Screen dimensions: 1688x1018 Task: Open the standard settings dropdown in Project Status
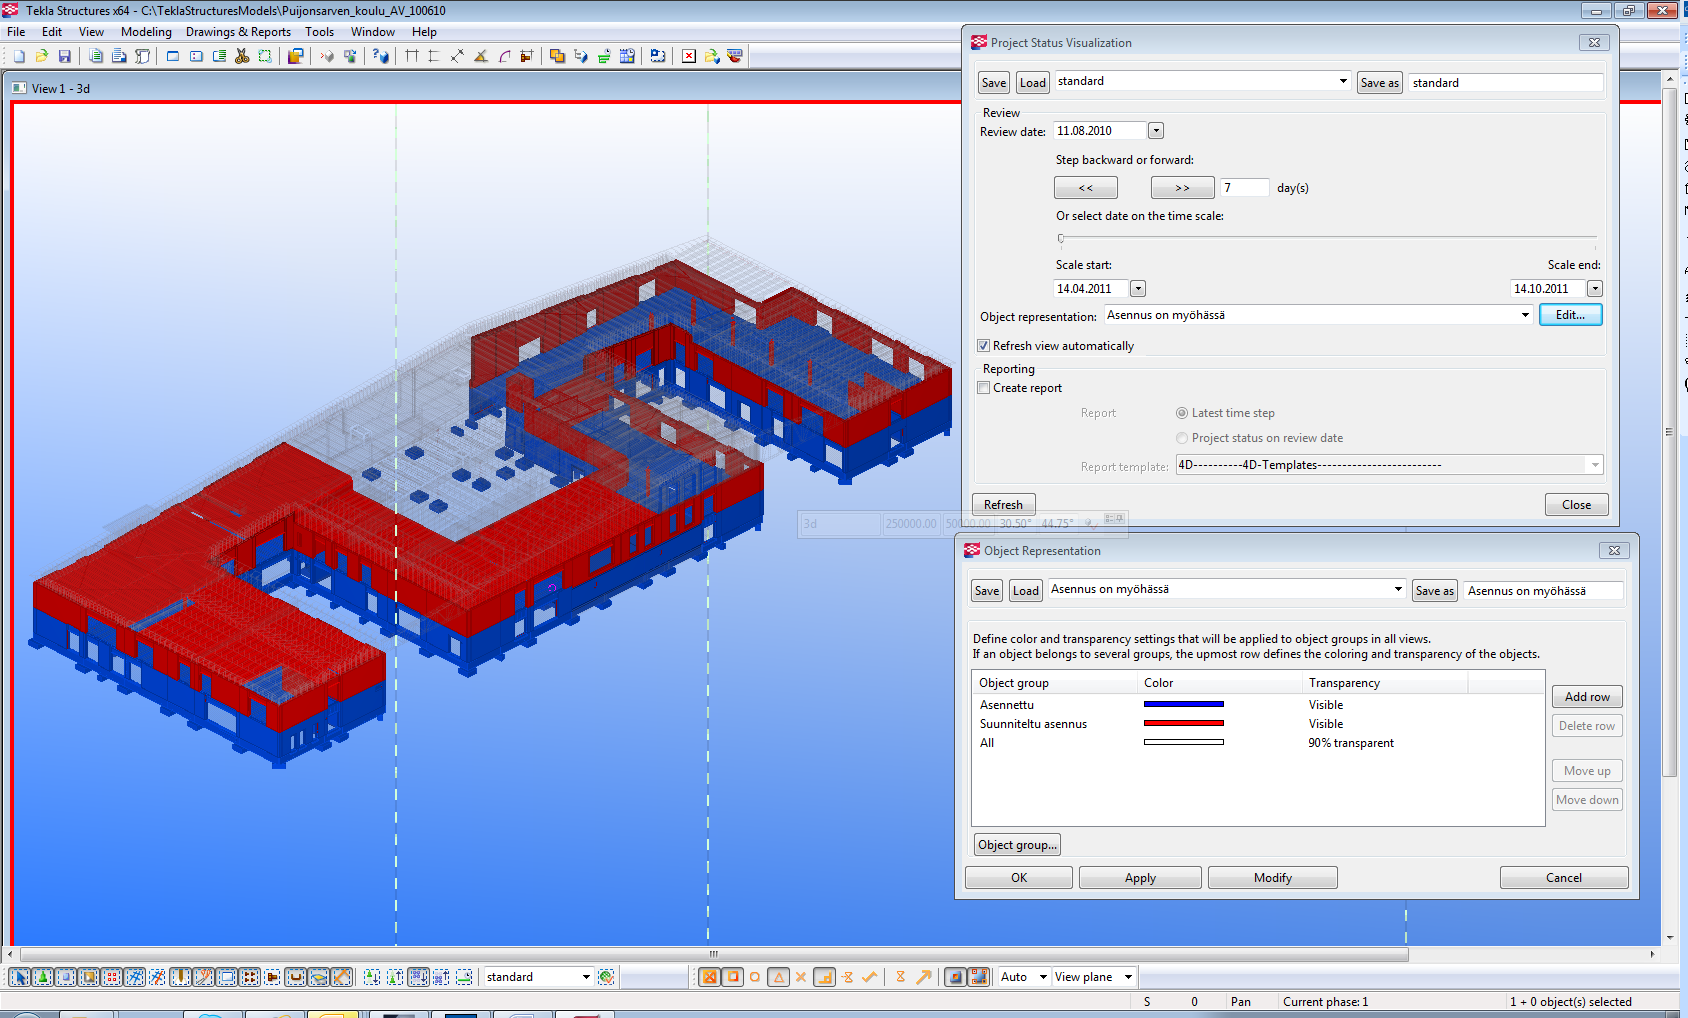(1343, 81)
